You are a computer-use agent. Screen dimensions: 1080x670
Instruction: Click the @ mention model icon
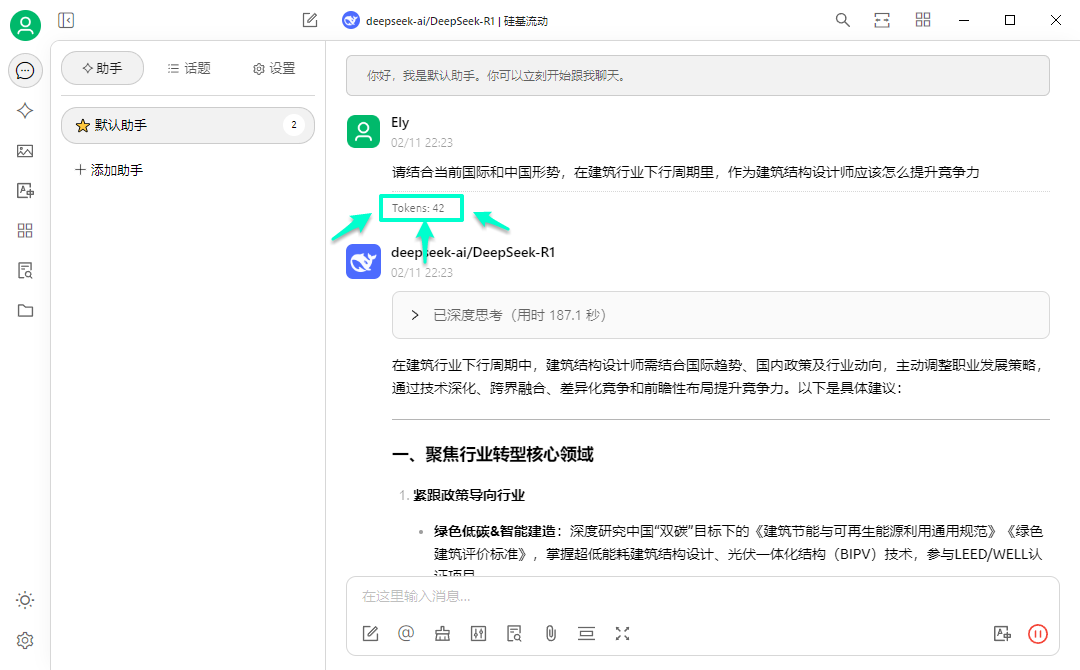coord(406,633)
